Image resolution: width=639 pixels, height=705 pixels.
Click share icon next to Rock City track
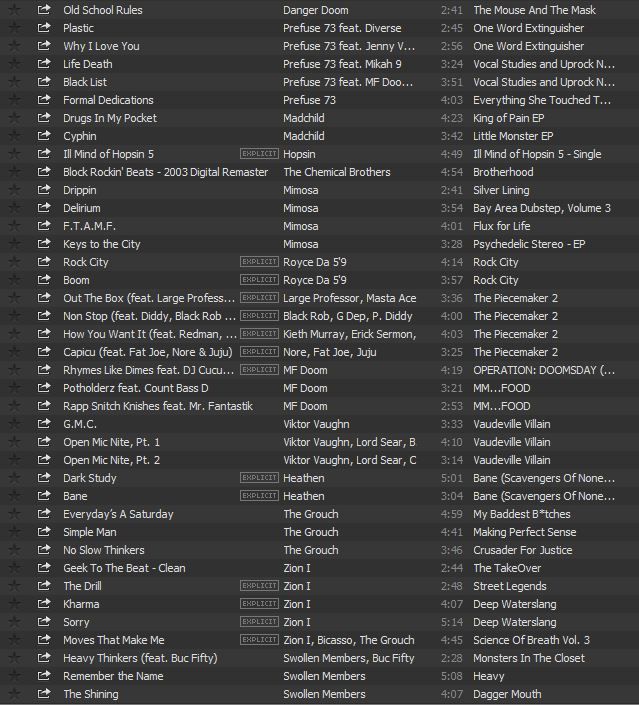[43, 262]
